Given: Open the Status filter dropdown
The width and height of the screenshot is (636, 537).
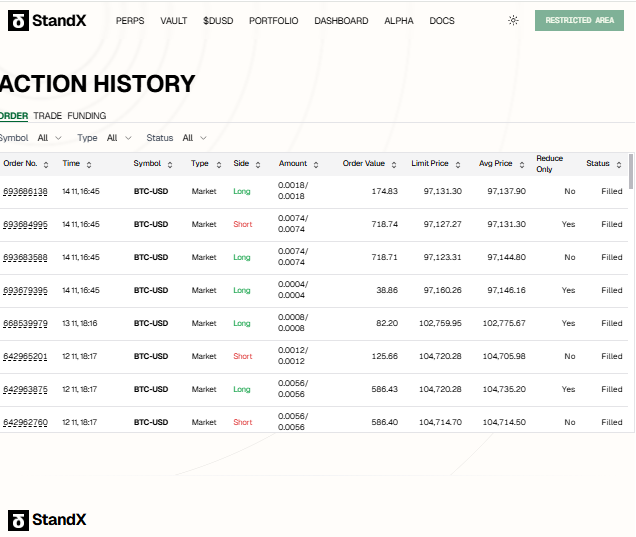Looking at the screenshot, I should pos(195,138).
